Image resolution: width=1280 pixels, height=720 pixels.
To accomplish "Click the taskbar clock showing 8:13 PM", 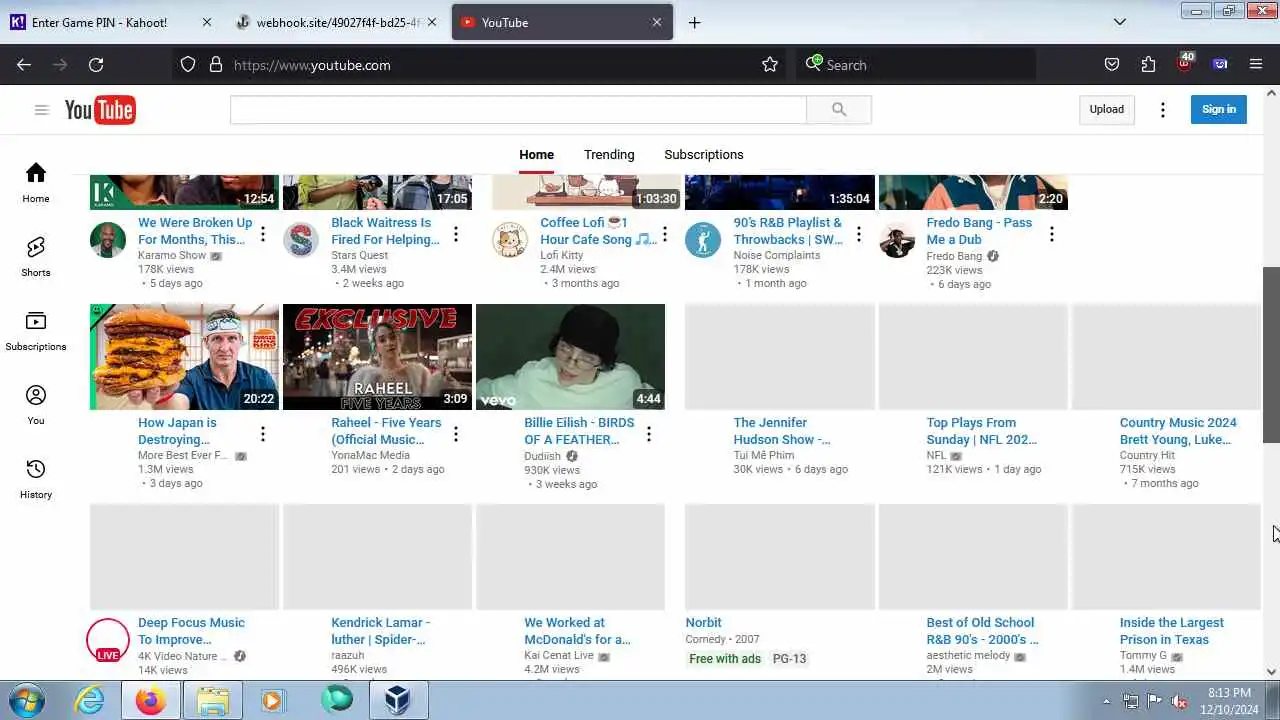I will [x=1228, y=700].
